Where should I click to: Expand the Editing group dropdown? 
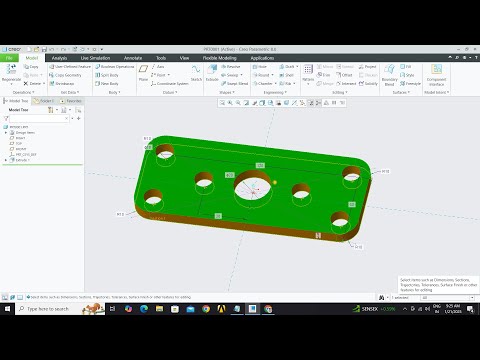coord(340,92)
